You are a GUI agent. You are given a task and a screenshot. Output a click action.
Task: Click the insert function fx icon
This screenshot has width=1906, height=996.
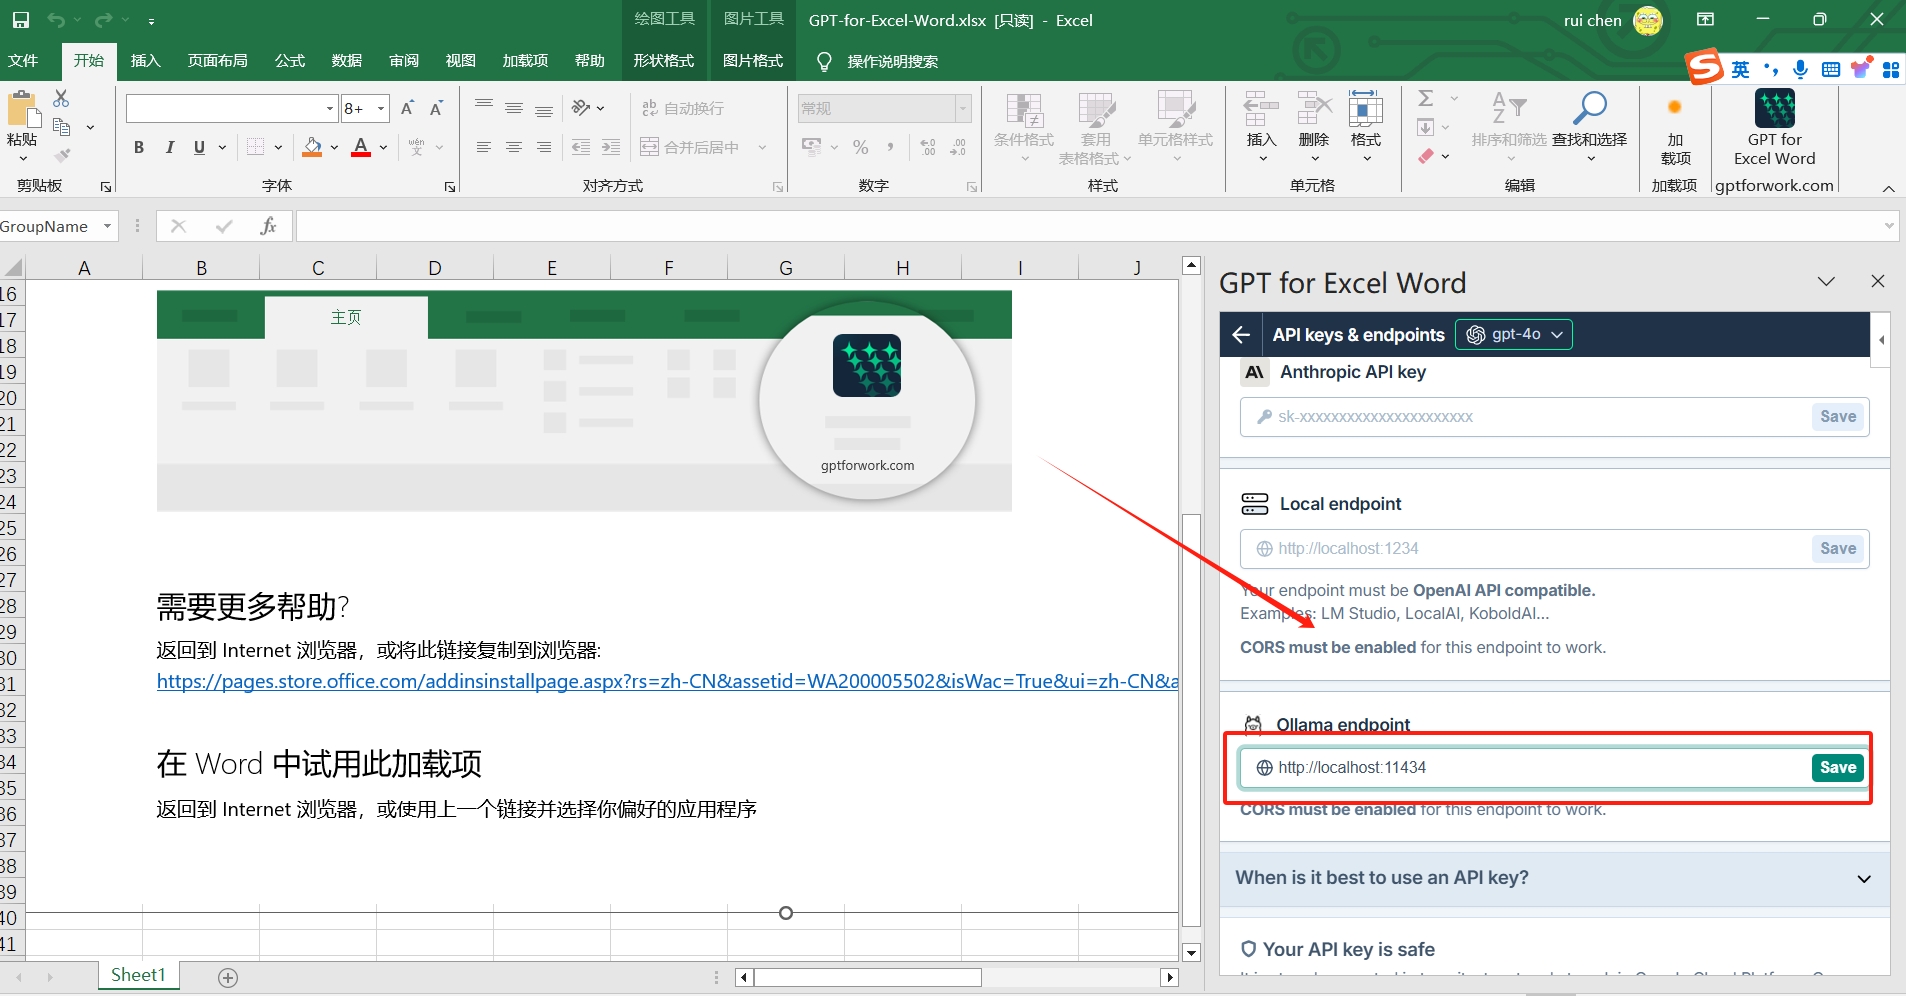tap(267, 226)
